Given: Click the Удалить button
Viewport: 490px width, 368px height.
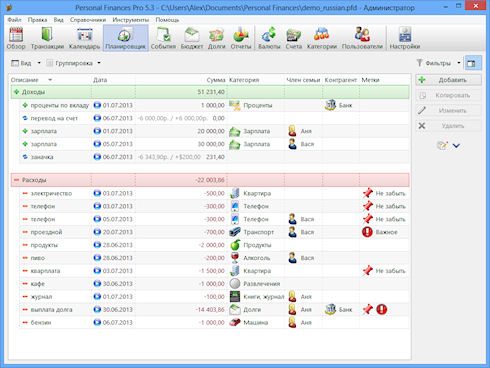Looking at the screenshot, I should 448,126.
